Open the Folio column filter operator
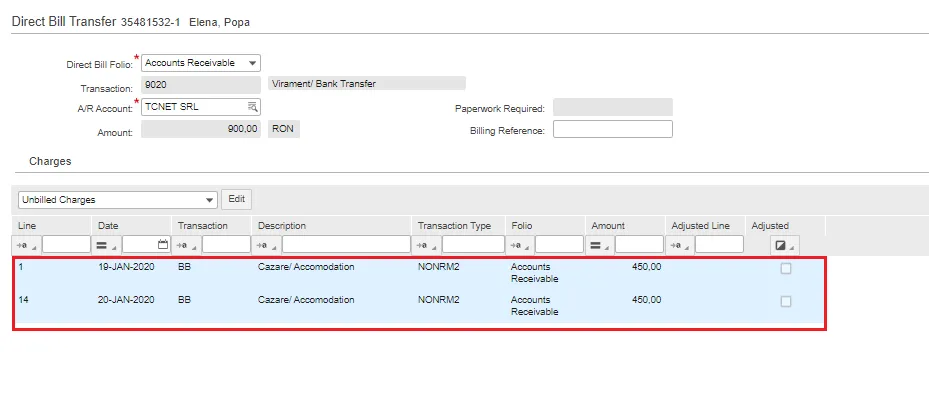 coord(520,245)
